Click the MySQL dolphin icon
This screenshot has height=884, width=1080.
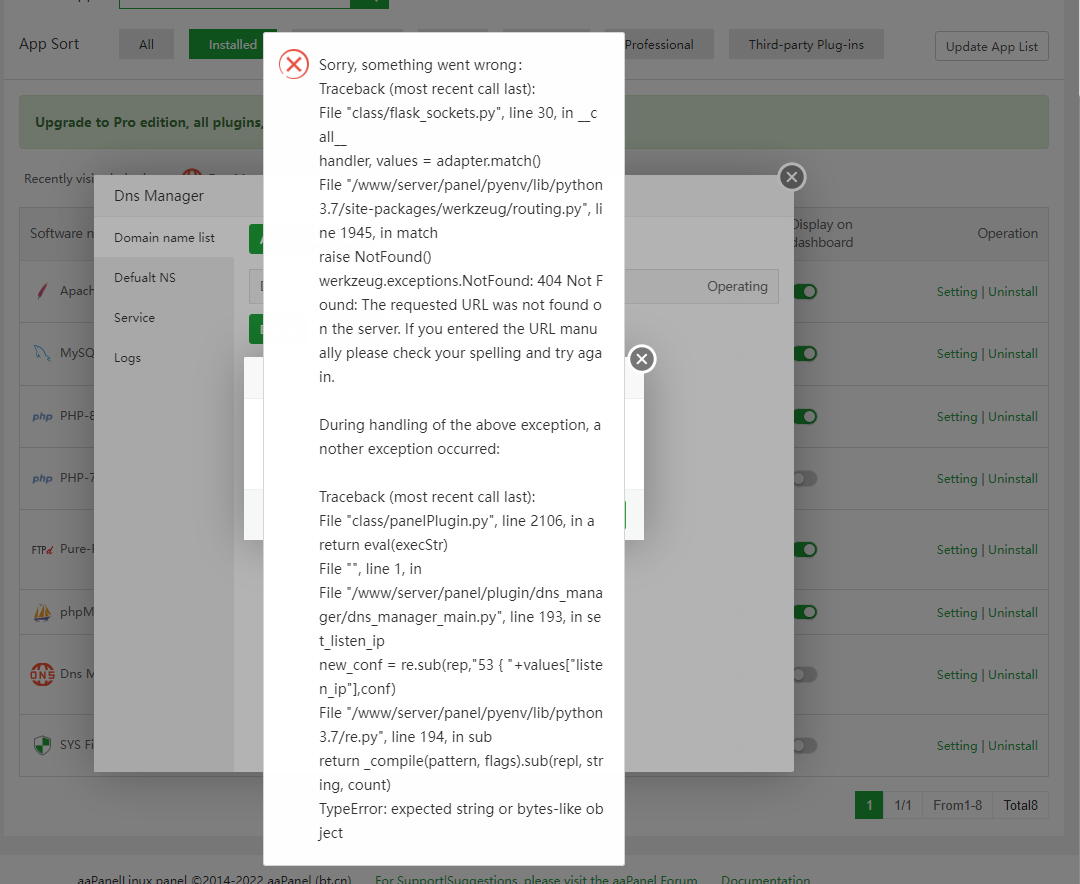coord(42,353)
